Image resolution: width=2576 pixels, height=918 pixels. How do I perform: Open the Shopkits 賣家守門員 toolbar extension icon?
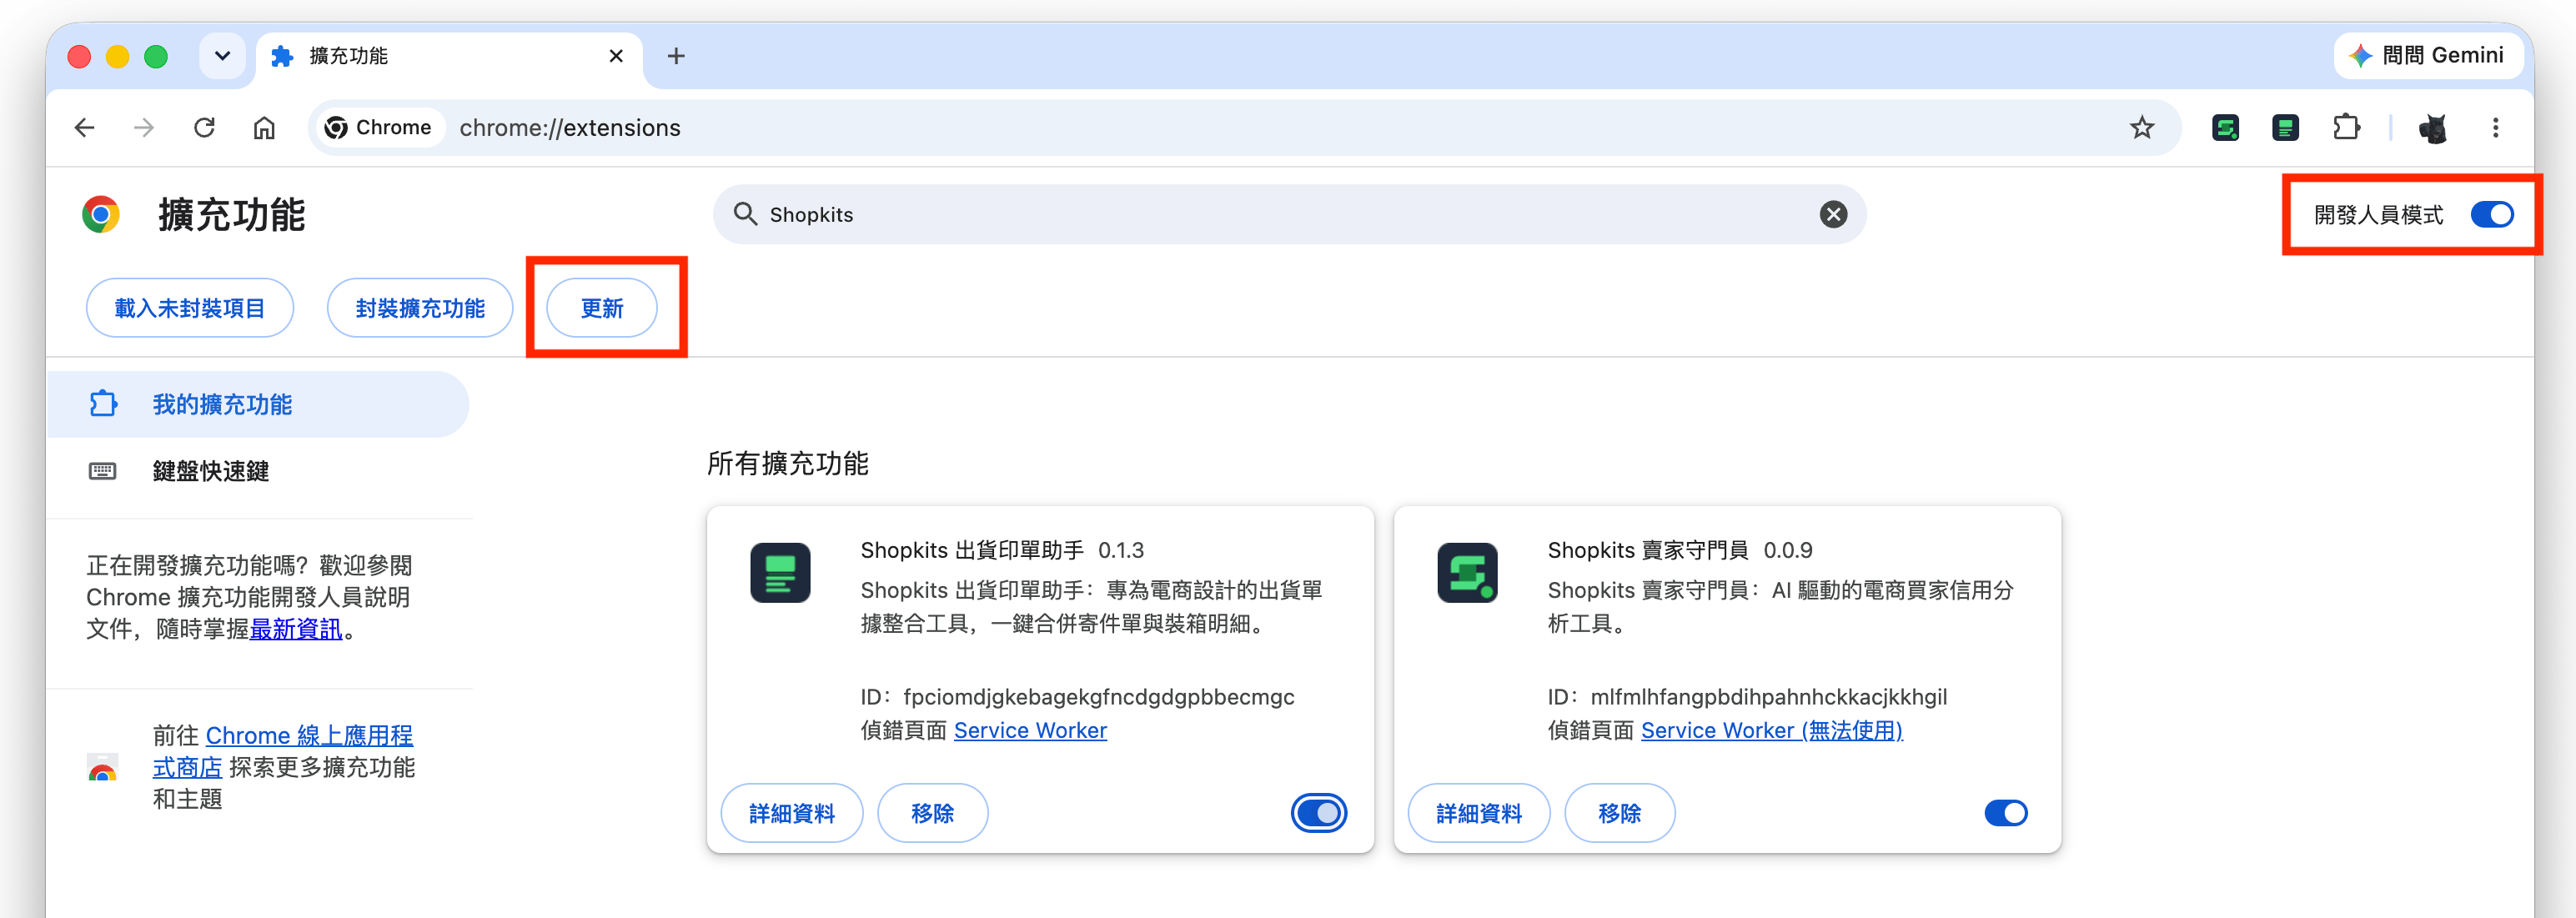pos(2225,128)
